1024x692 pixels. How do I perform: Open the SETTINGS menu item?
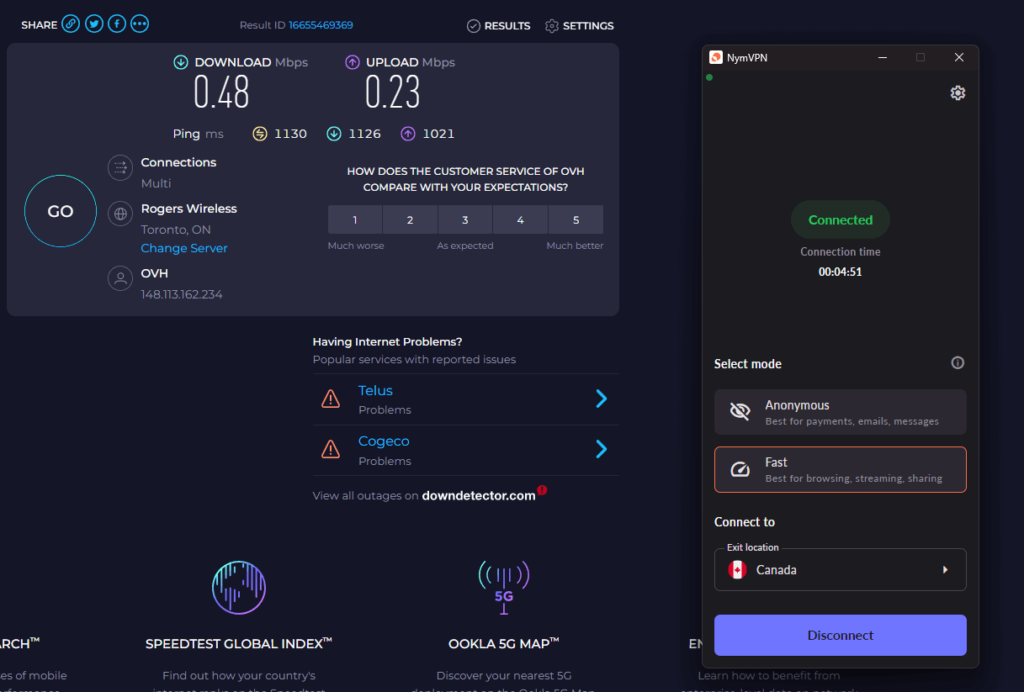click(579, 26)
